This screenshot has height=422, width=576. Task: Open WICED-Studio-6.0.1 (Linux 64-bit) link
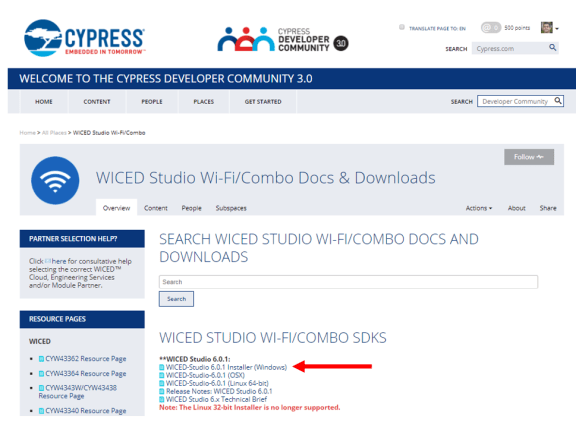pos(217,383)
